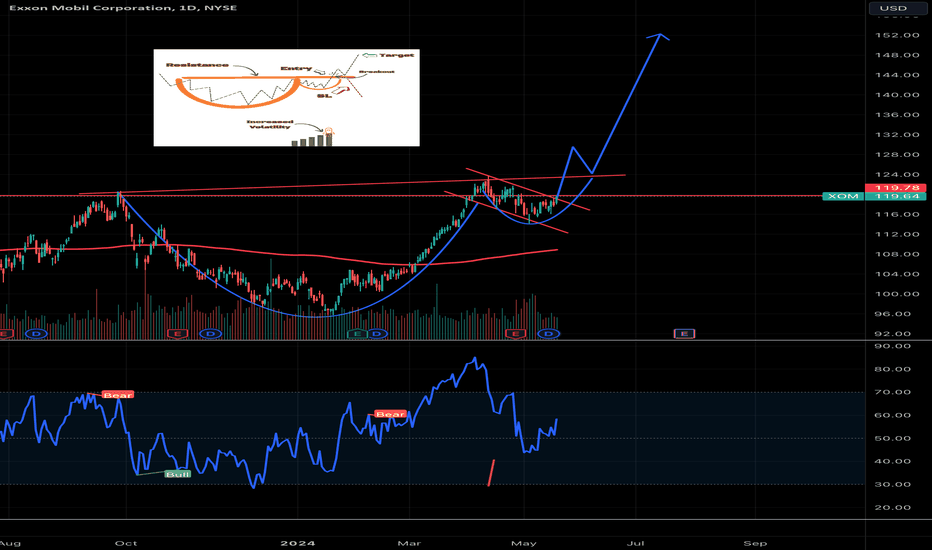Open the red earnings marker just before May
Image resolution: width=932 pixels, height=550 pixels.
[x=515, y=334]
